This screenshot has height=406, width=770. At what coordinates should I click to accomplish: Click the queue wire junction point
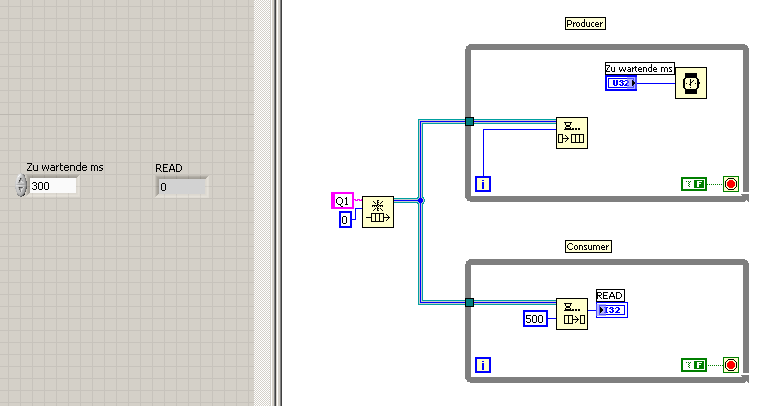pos(421,200)
